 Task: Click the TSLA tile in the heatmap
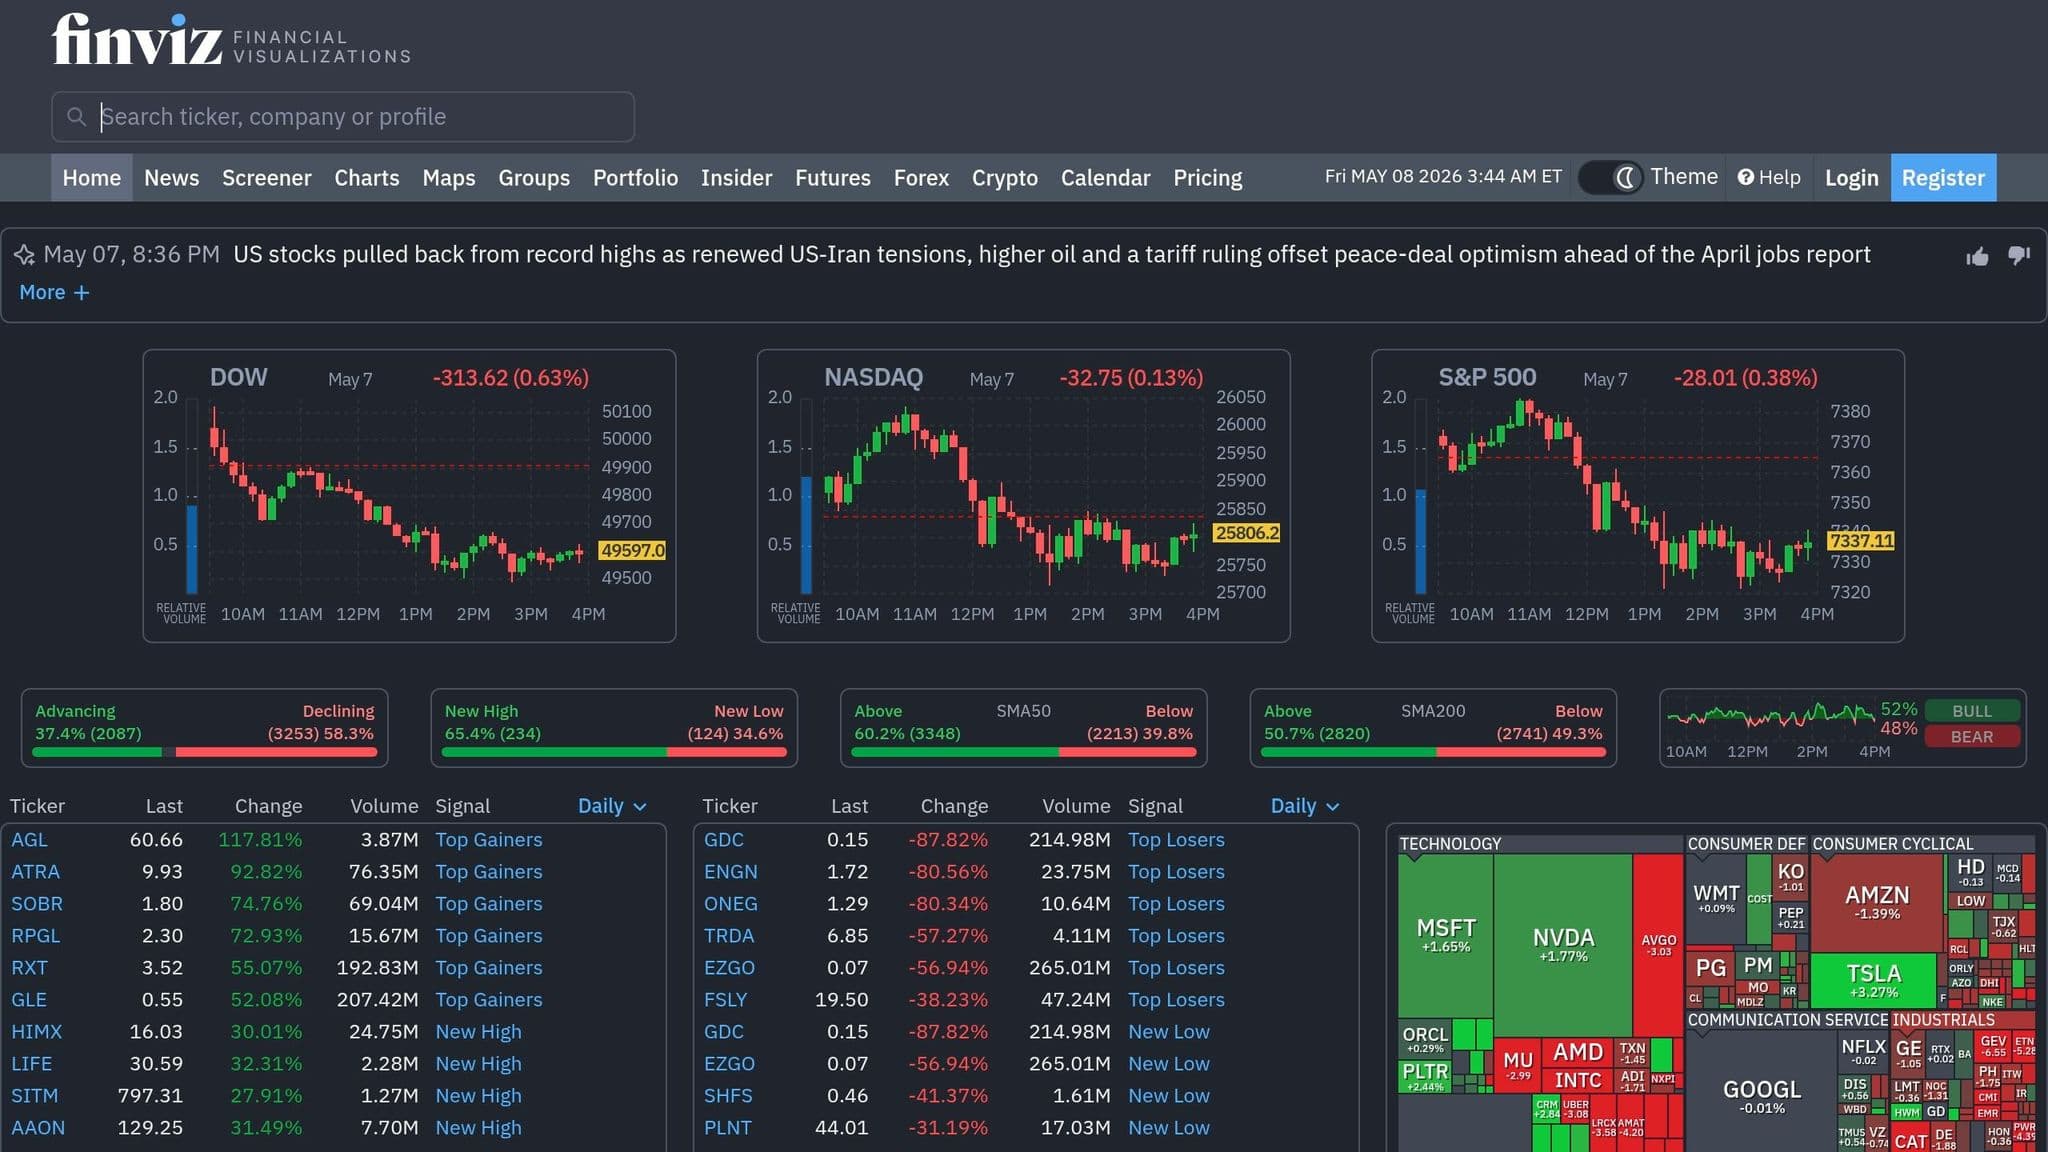point(1873,979)
